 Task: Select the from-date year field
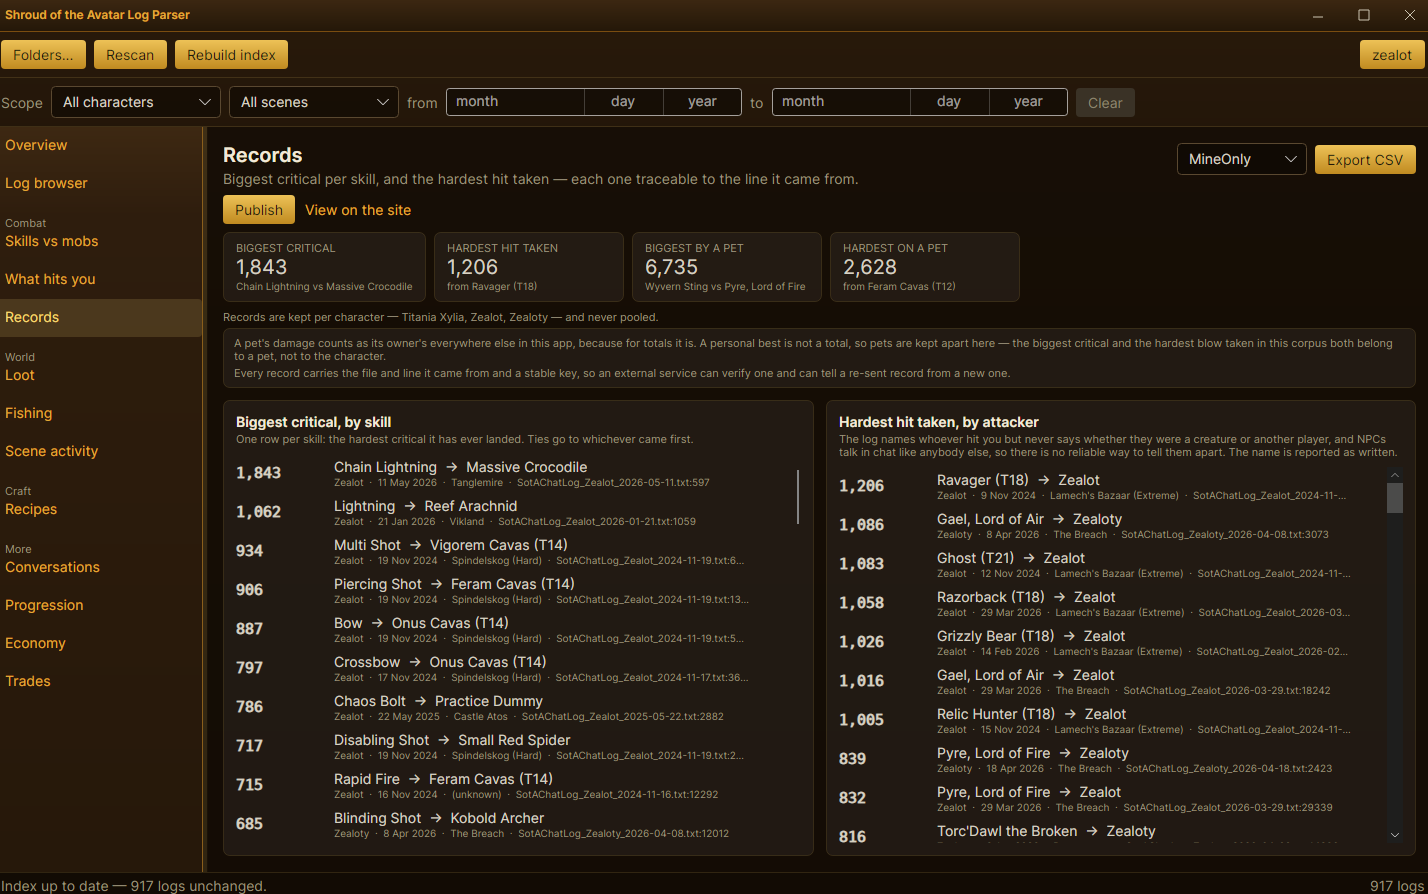[702, 102]
